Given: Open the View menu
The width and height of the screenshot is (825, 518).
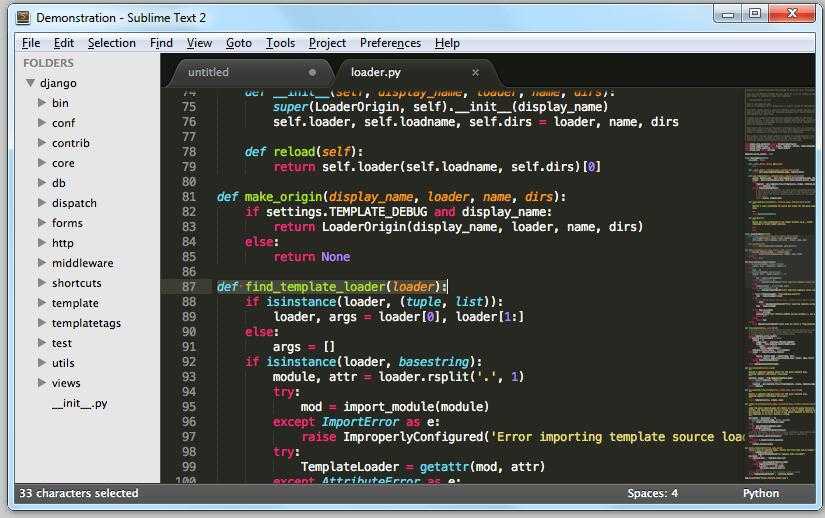Looking at the screenshot, I should [x=199, y=43].
